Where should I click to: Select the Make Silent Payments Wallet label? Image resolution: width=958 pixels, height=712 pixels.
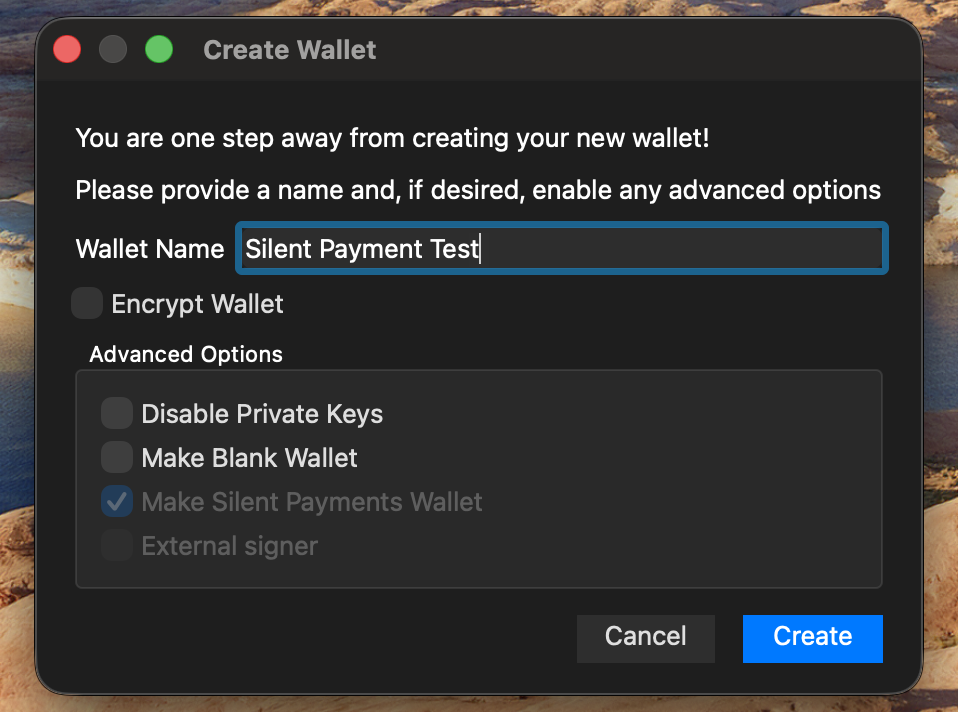[x=311, y=502]
